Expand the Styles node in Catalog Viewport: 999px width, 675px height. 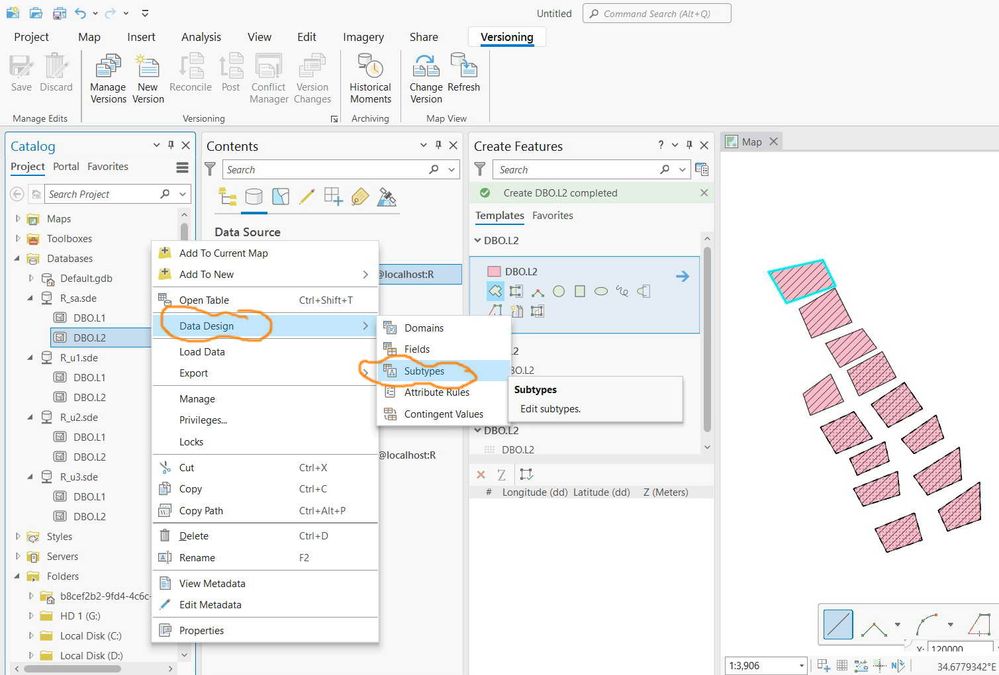17,536
